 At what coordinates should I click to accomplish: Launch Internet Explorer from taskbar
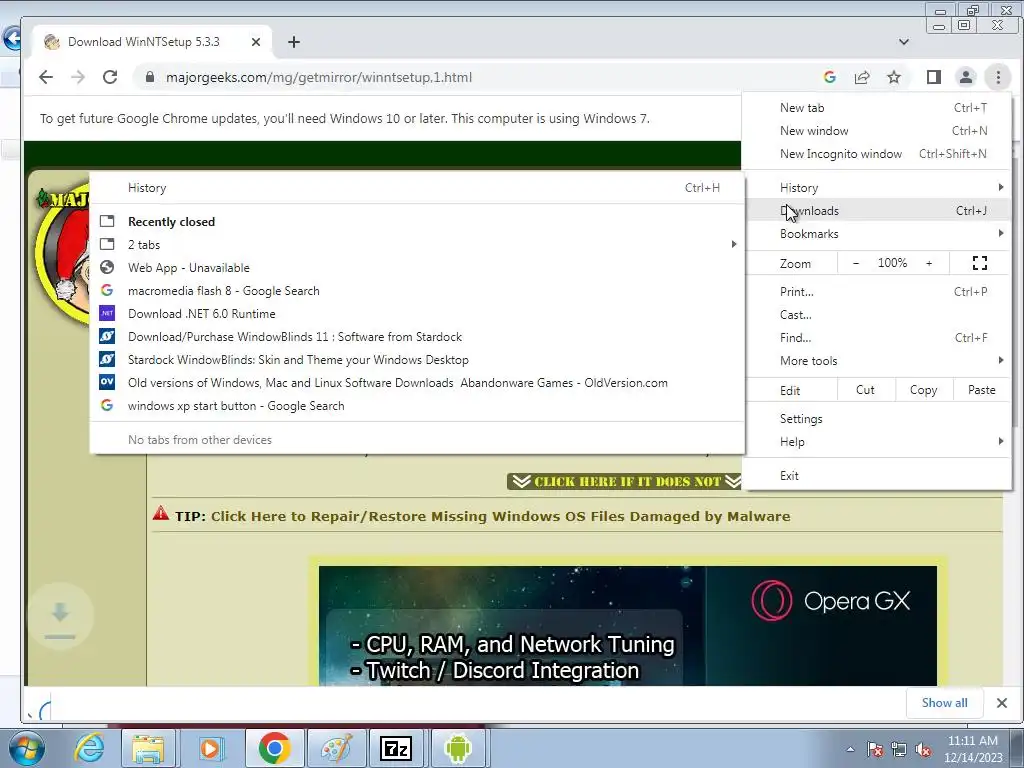[x=89, y=748]
